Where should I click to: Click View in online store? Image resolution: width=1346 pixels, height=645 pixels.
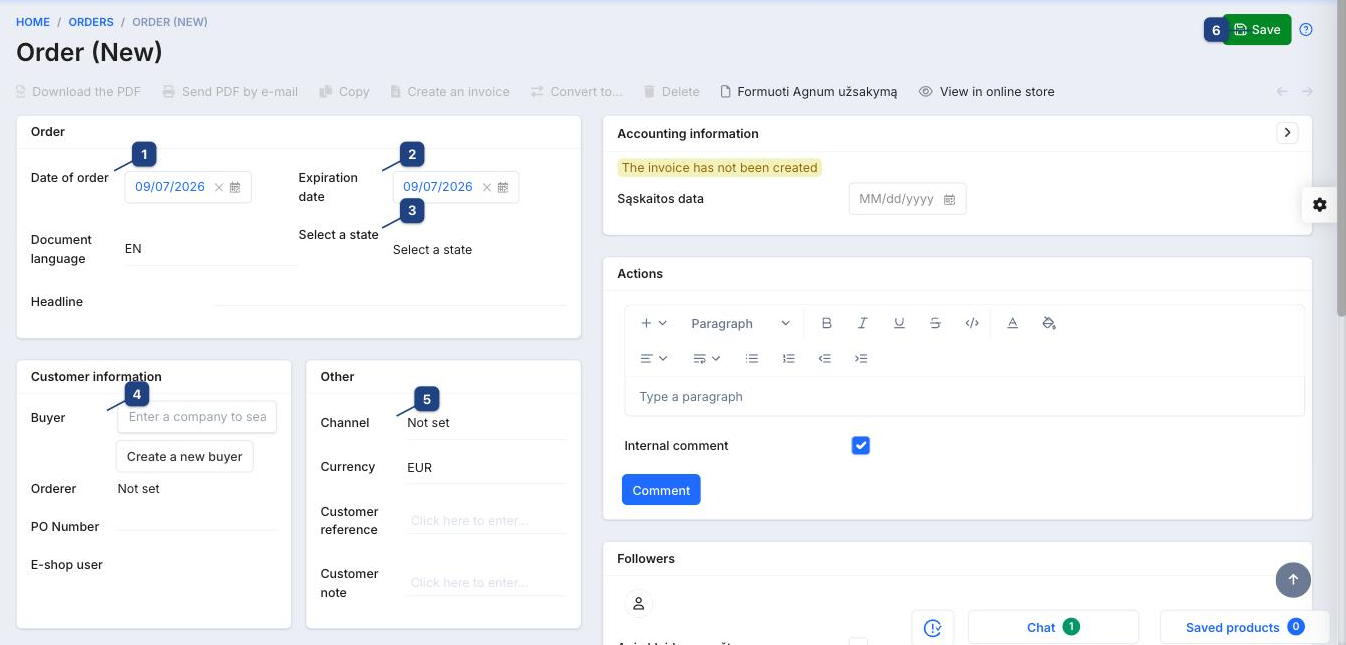click(x=987, y=92)
